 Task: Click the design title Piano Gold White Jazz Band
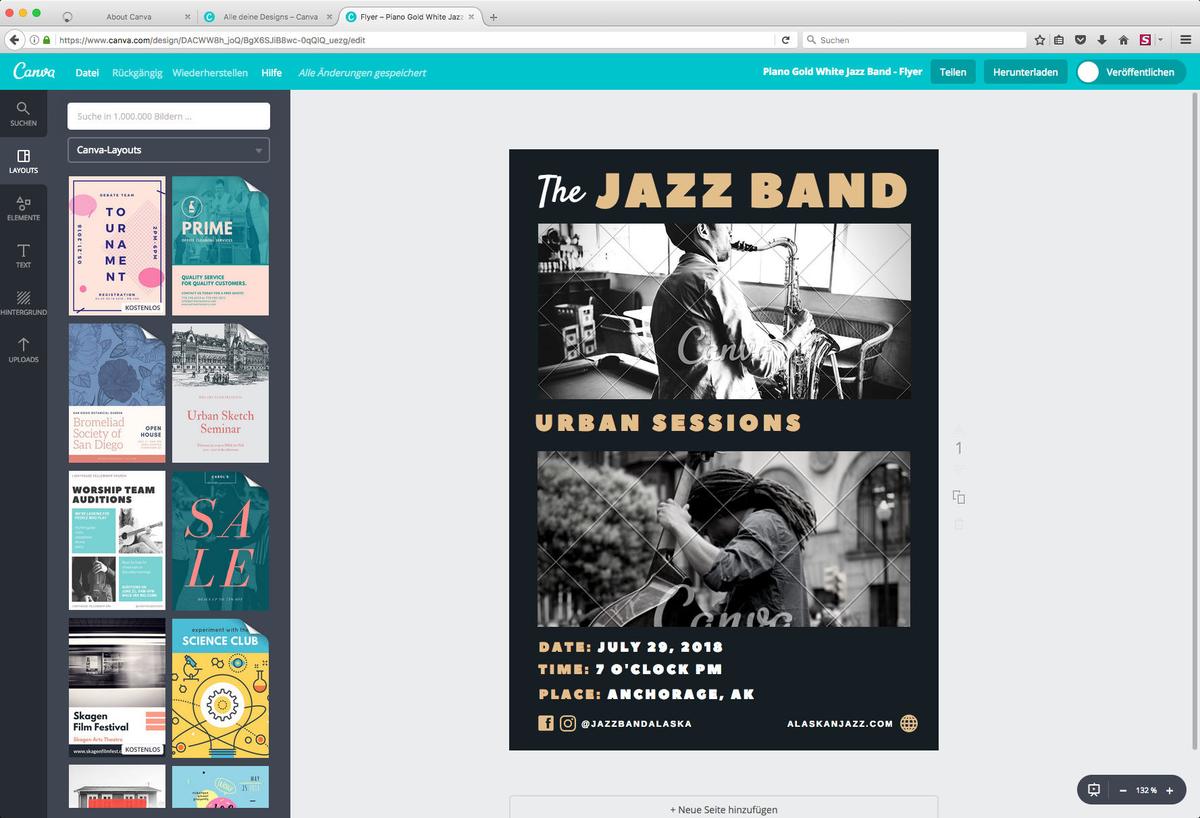coord(842,72)
